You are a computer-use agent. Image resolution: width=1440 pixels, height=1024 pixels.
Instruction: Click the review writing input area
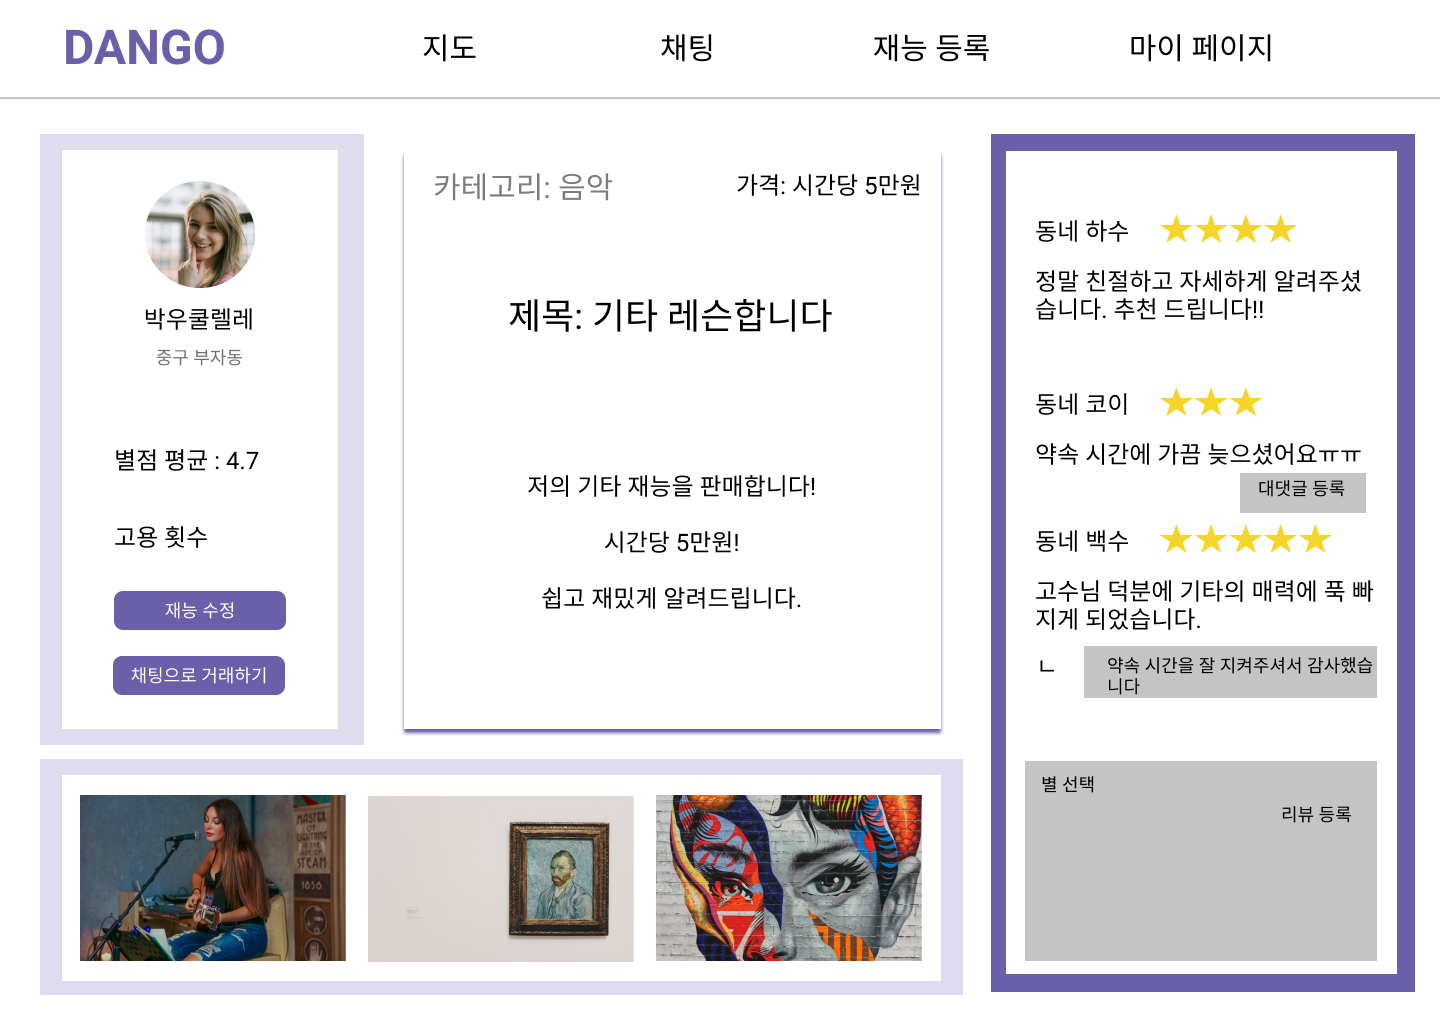(1200, 890)
